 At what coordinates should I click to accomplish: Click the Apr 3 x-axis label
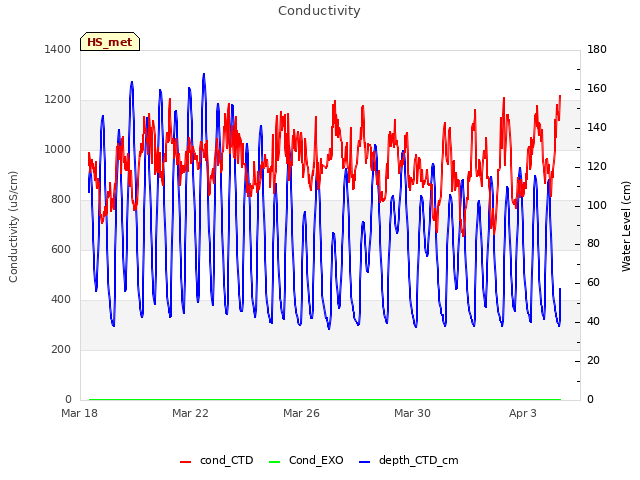point(523,413)
